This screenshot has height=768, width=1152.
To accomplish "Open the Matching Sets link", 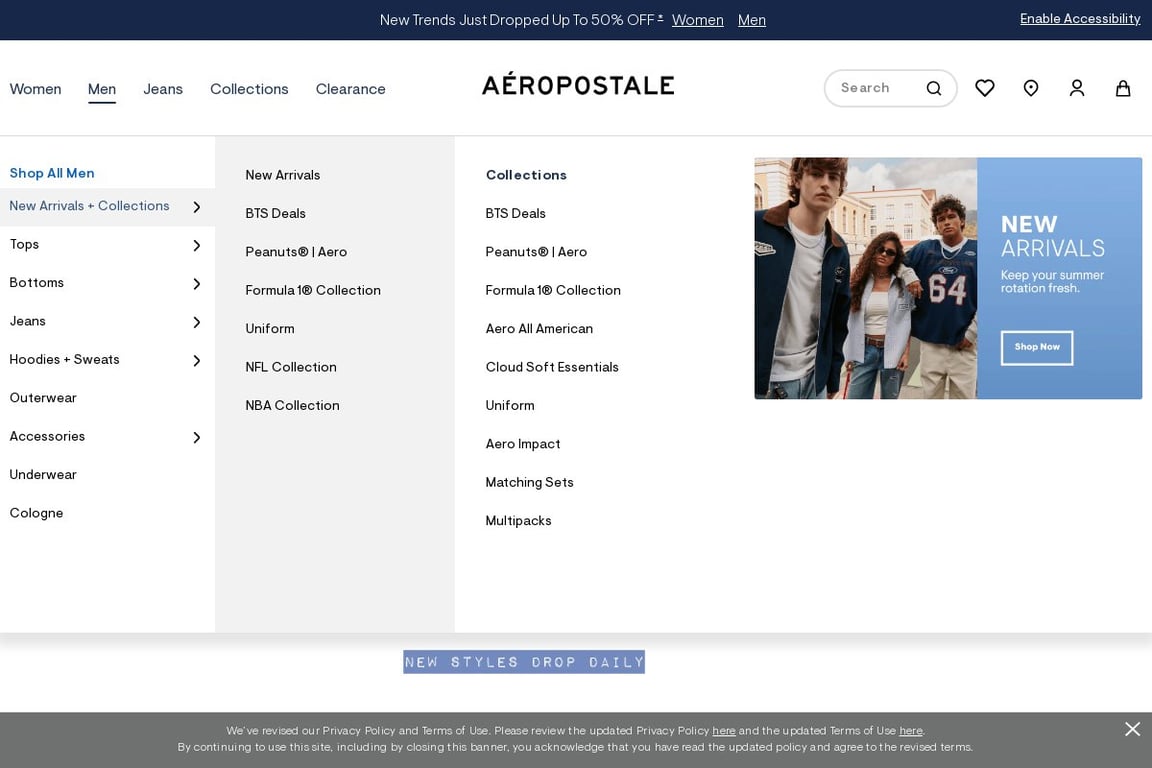I will (530, 482).
